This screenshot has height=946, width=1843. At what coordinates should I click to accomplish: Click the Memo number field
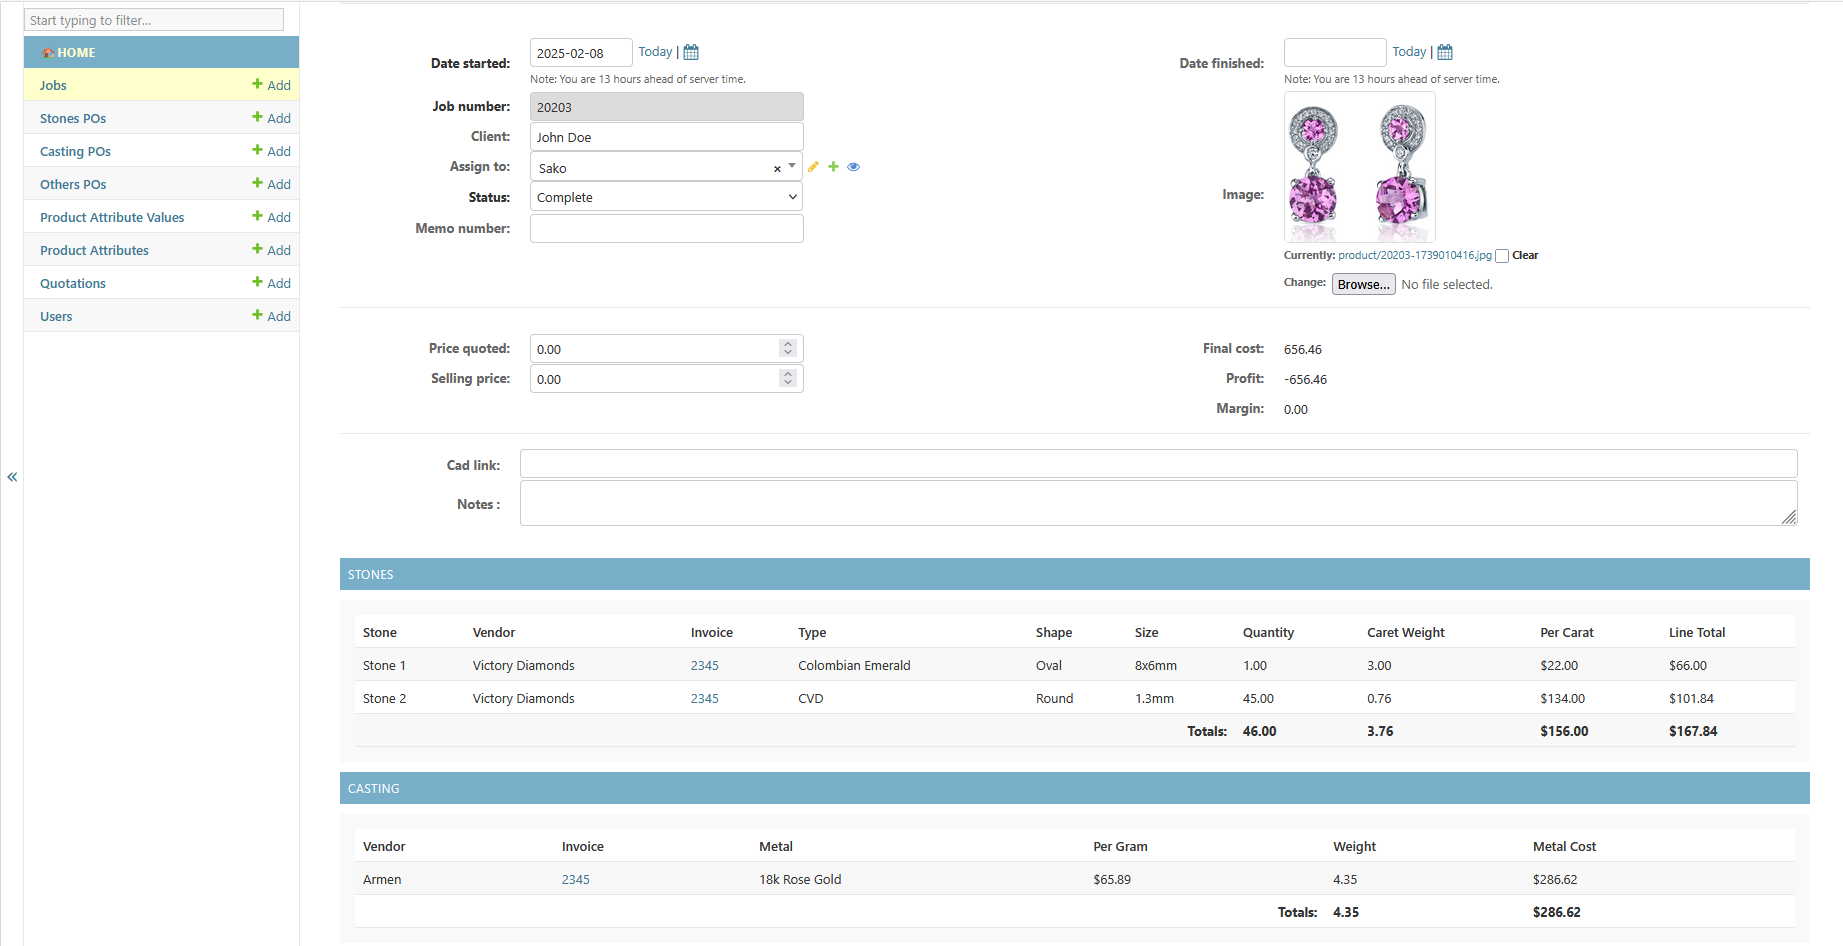coord(666,228)
